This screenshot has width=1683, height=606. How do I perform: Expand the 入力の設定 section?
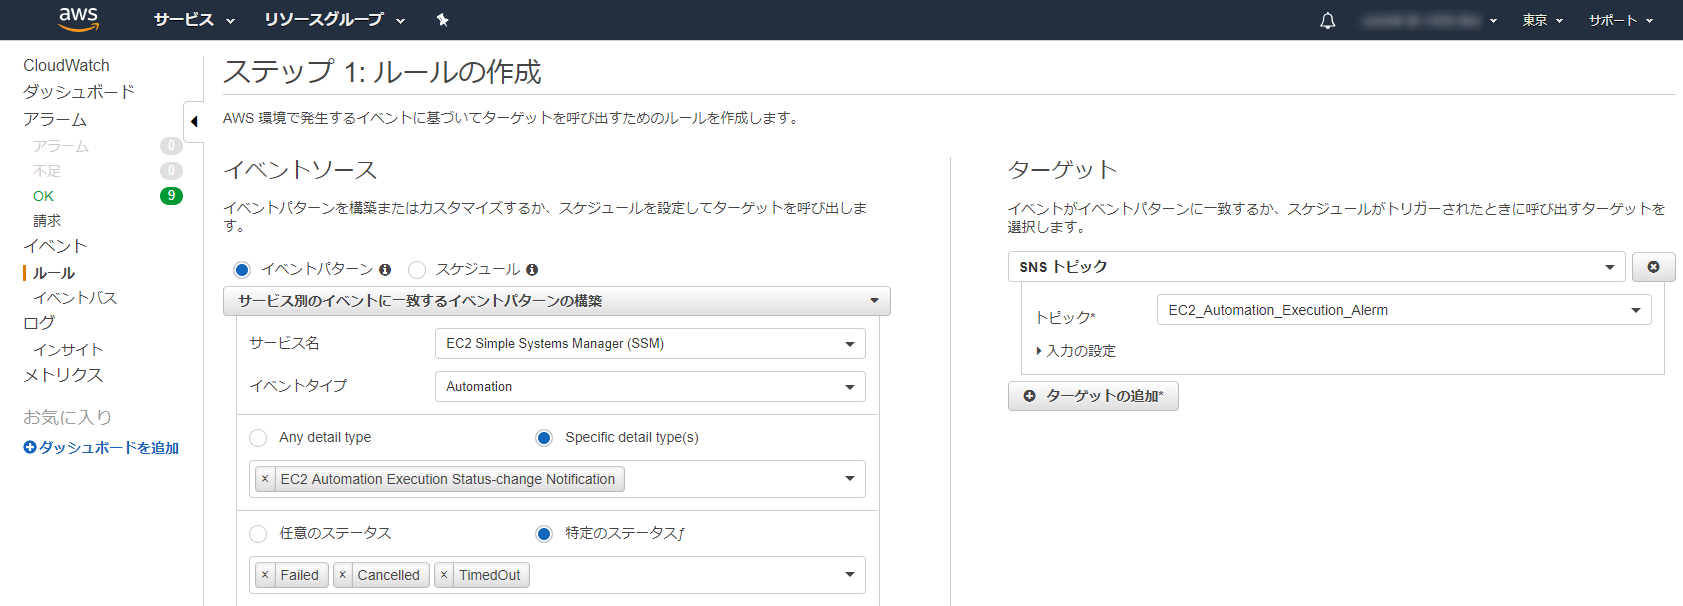[x=1076, y=351]
